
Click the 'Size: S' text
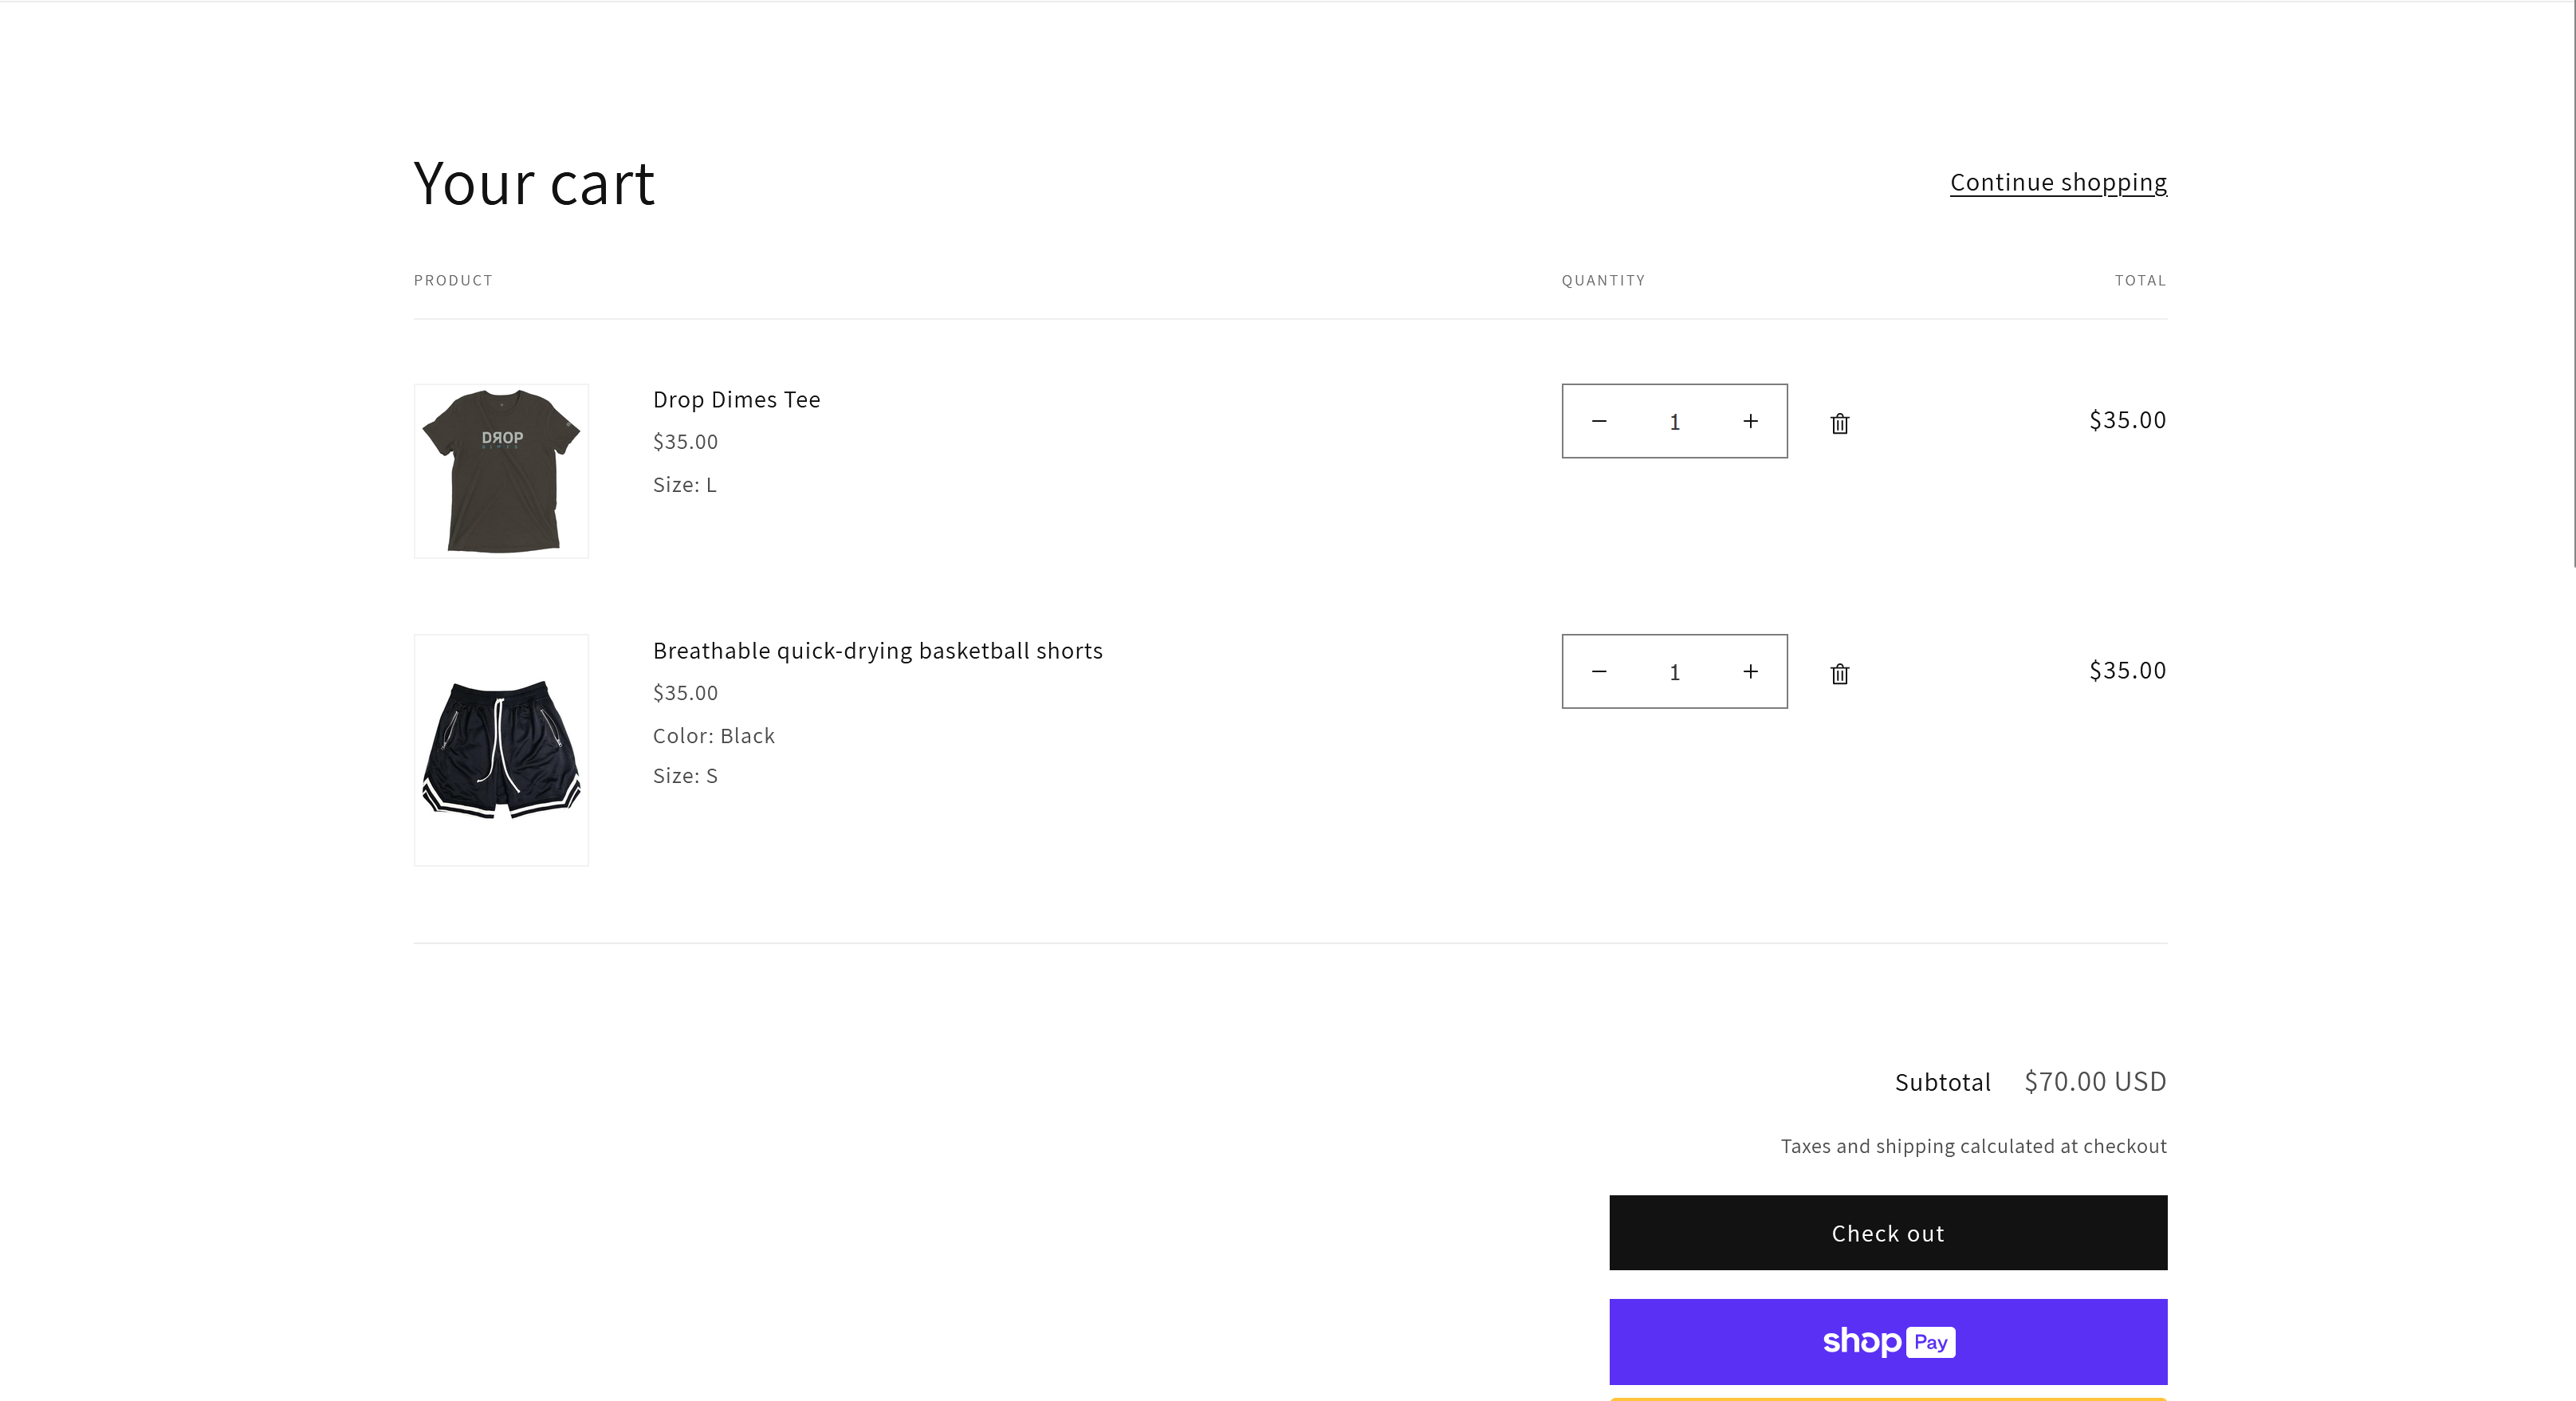click(x=685, y=776)
